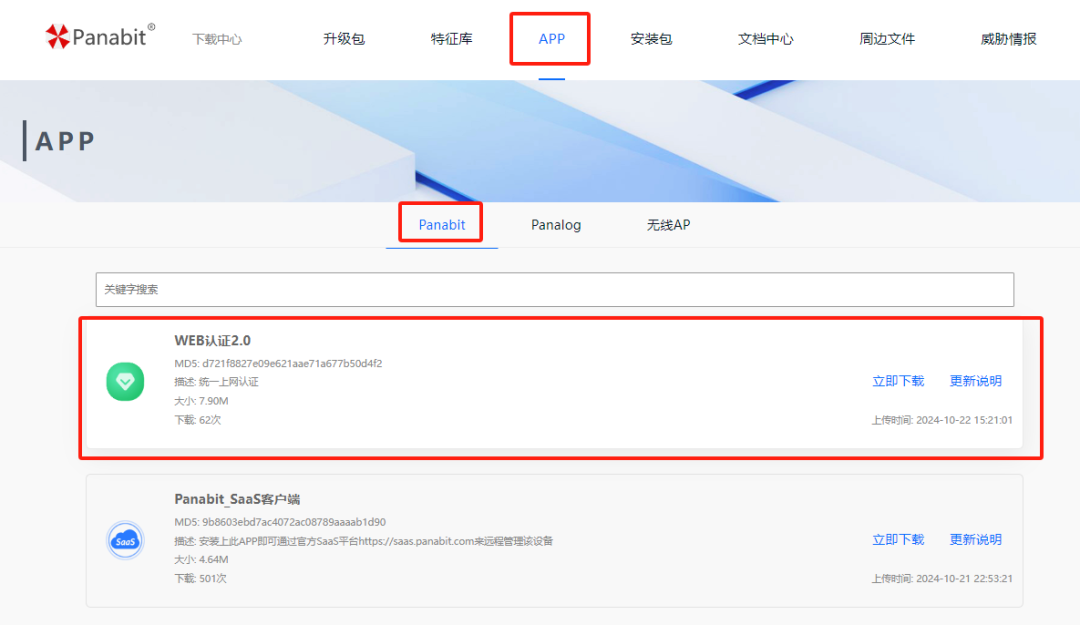Viewport: 1080px width, 625px height.
Task: Click MD5 d721f8827e09e621aae71a677b50d4f2
Action: point(278,363)
